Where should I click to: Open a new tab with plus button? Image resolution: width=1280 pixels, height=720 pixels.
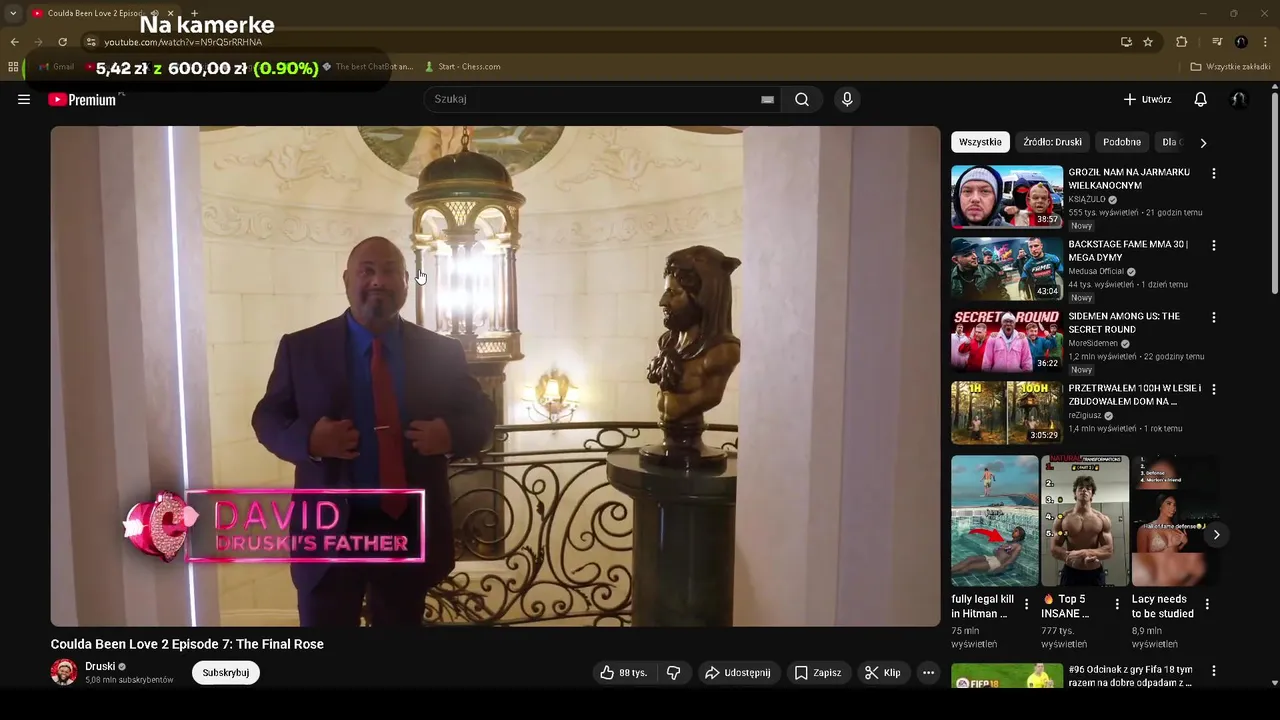(194, 13)
